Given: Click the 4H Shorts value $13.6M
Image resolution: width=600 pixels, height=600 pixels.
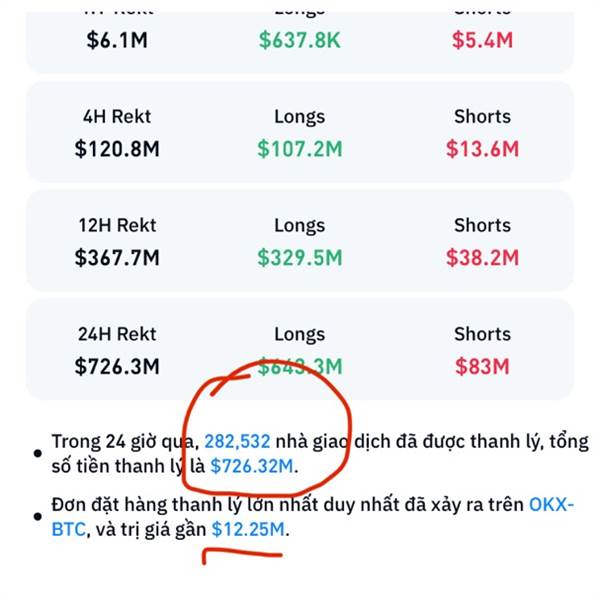Looking at the screenshot, I should click(x=483, y=149).
